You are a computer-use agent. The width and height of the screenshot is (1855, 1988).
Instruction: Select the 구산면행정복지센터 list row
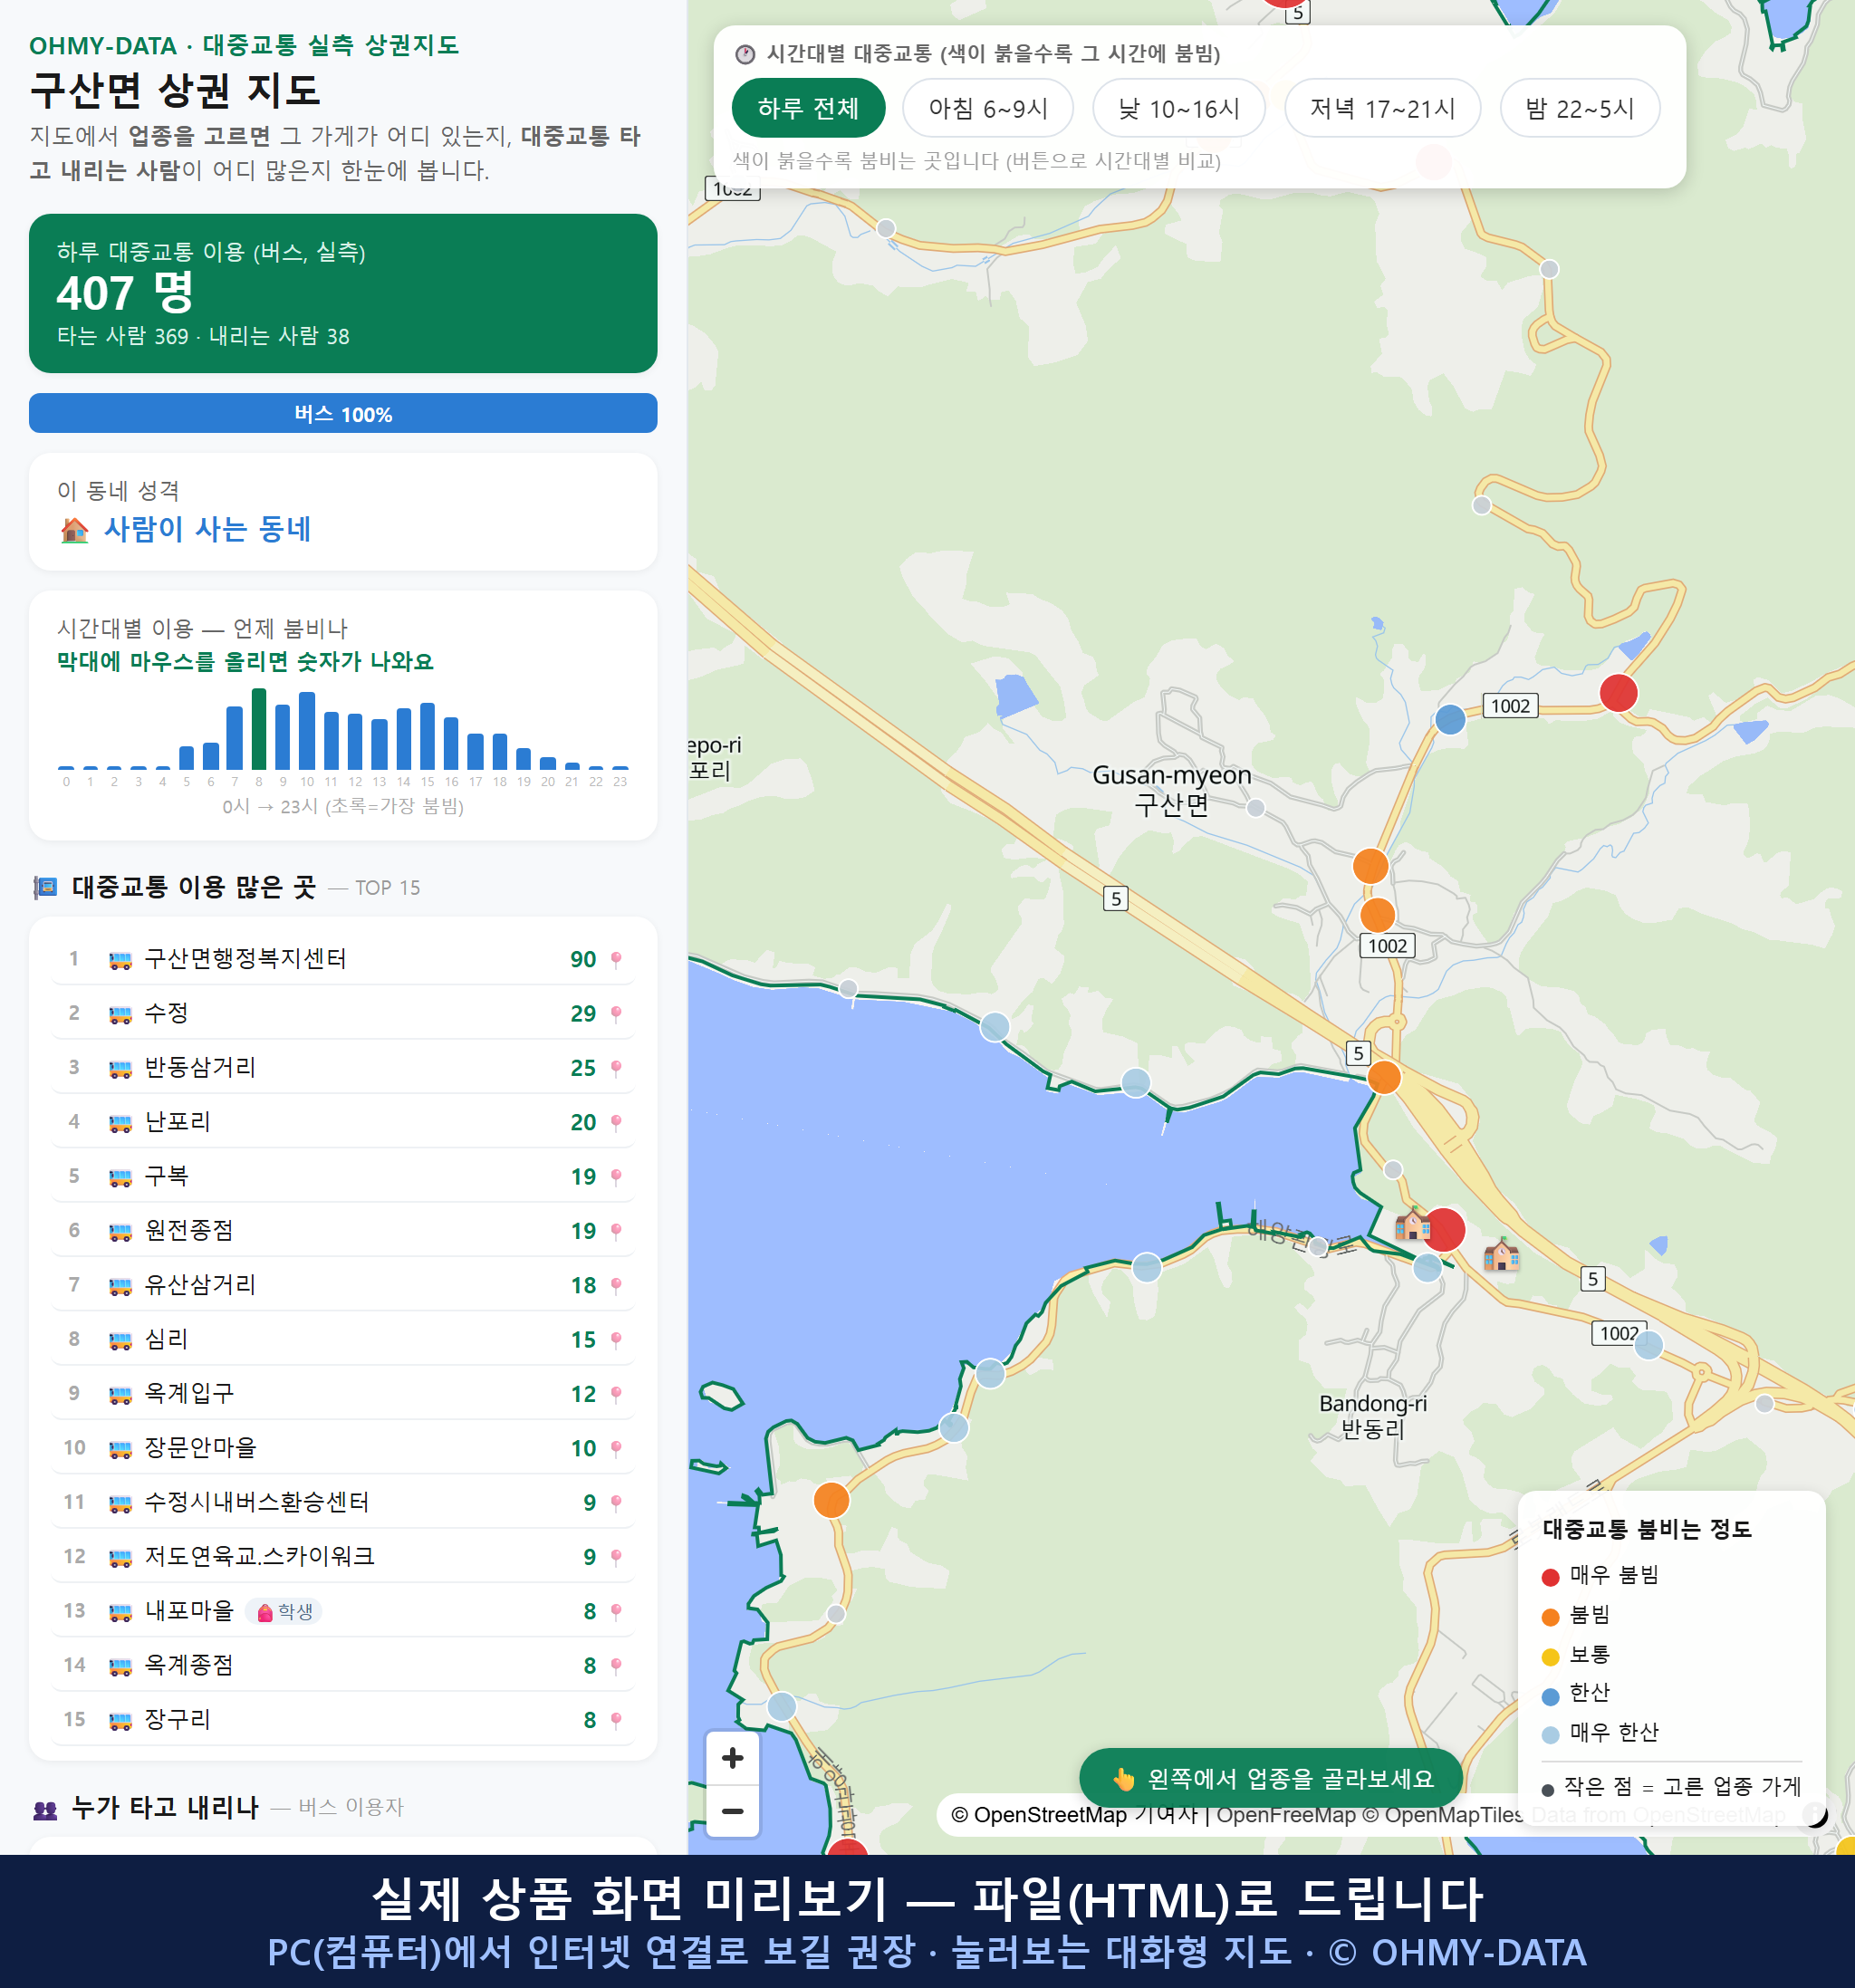343,959
